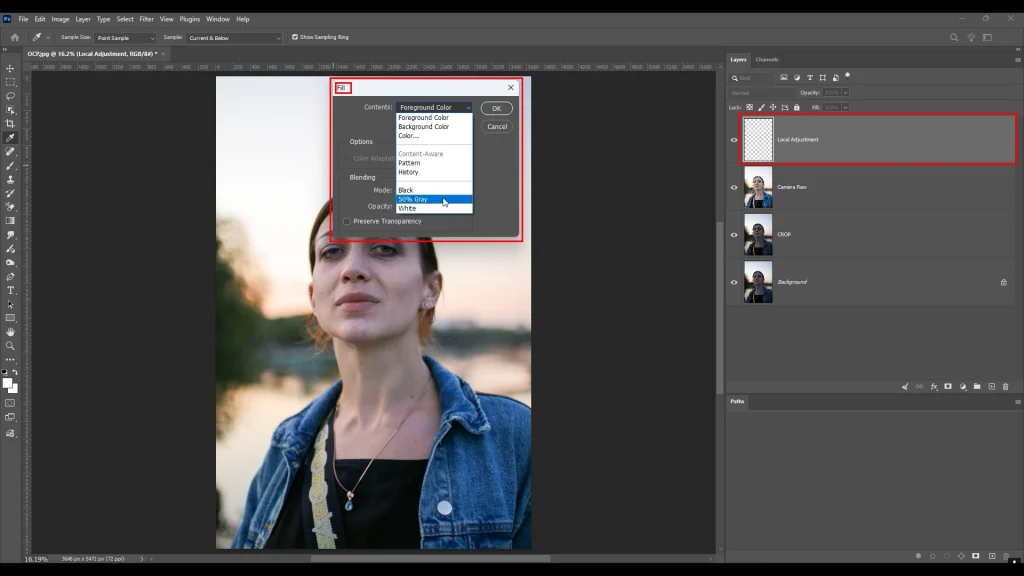Choose Black from Contents list
Viewport: 1024px width, 576px height.
click(434, 190)
